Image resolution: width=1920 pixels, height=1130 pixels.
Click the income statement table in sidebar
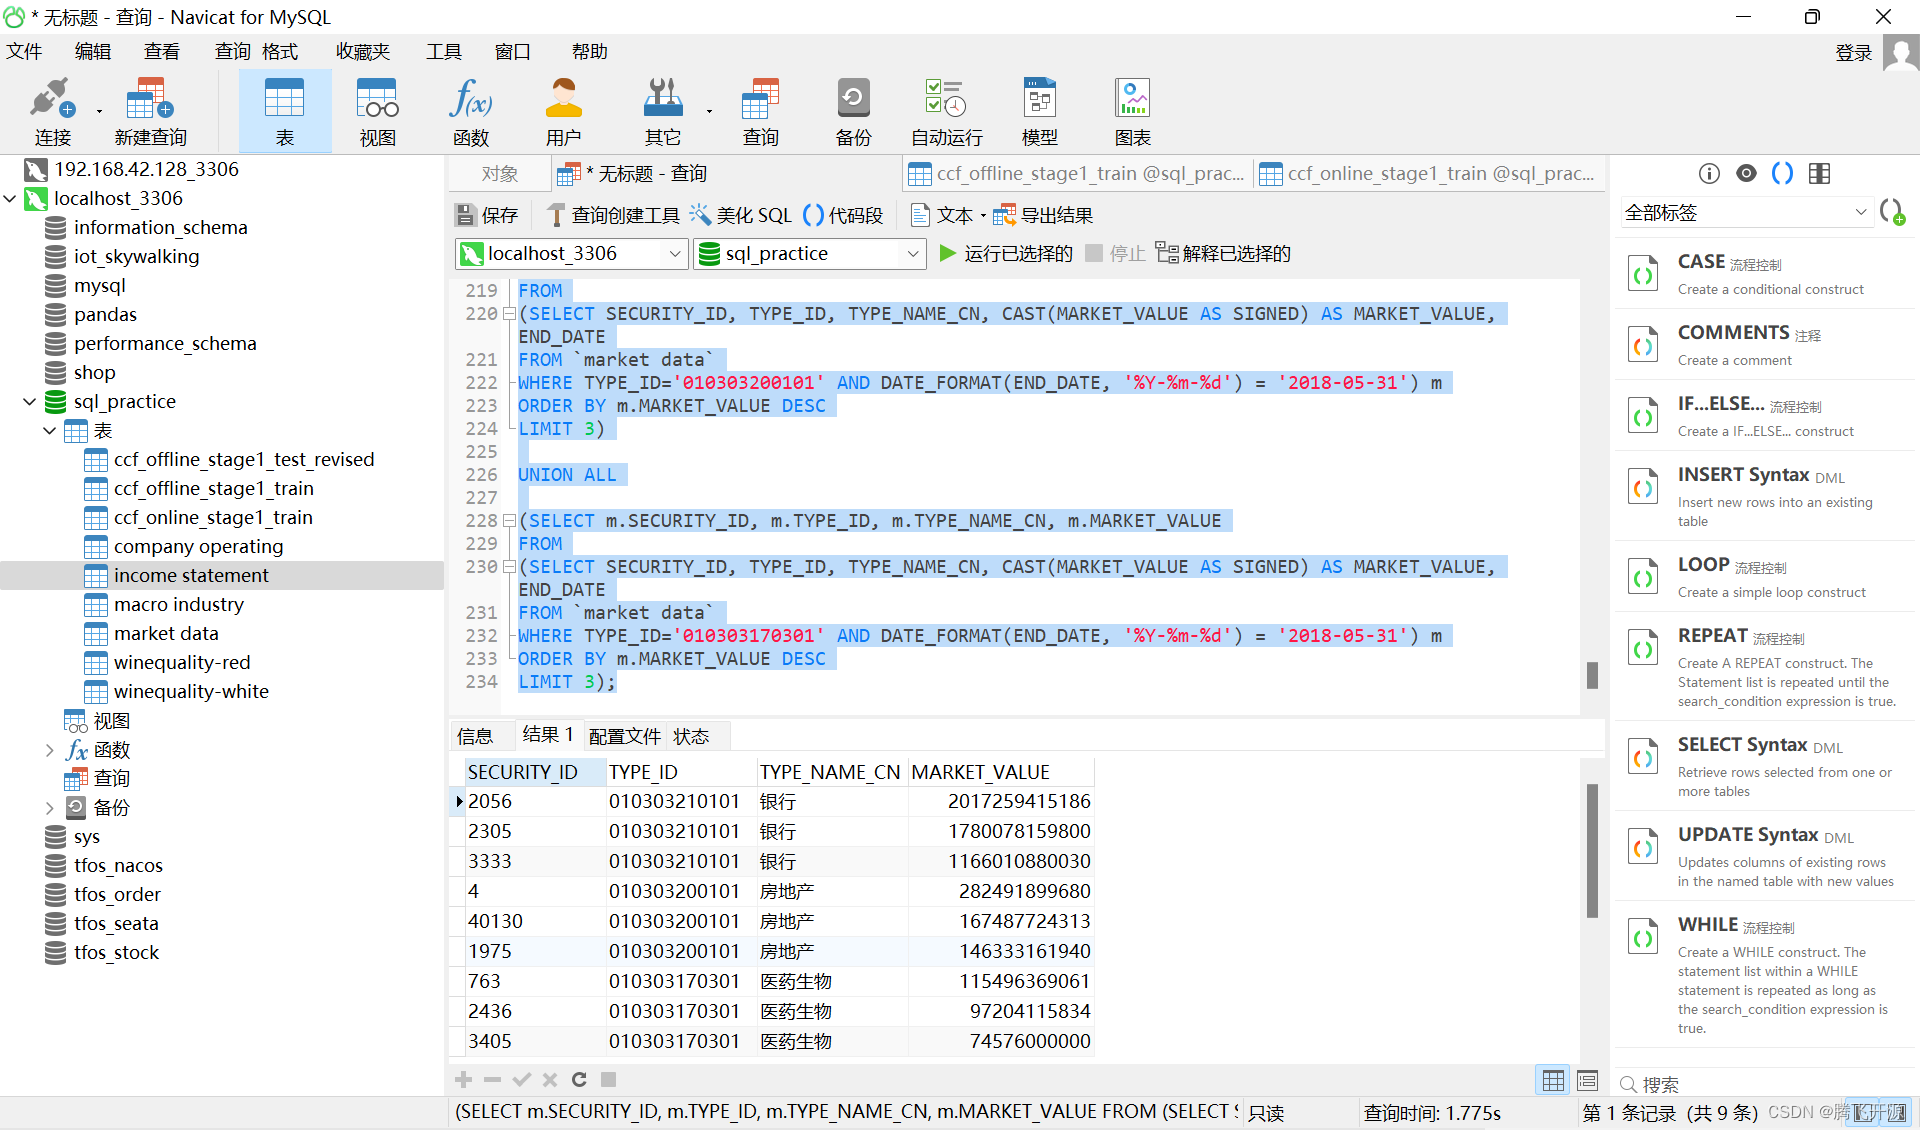point(190,574)
